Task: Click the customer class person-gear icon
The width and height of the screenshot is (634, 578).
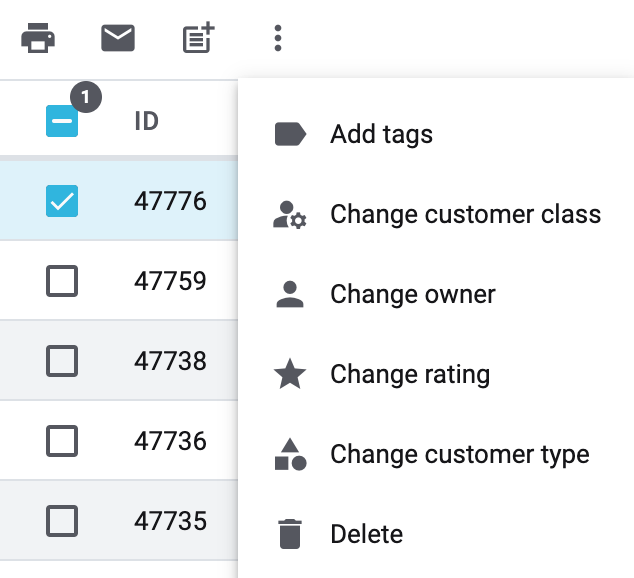Action: 290,214
